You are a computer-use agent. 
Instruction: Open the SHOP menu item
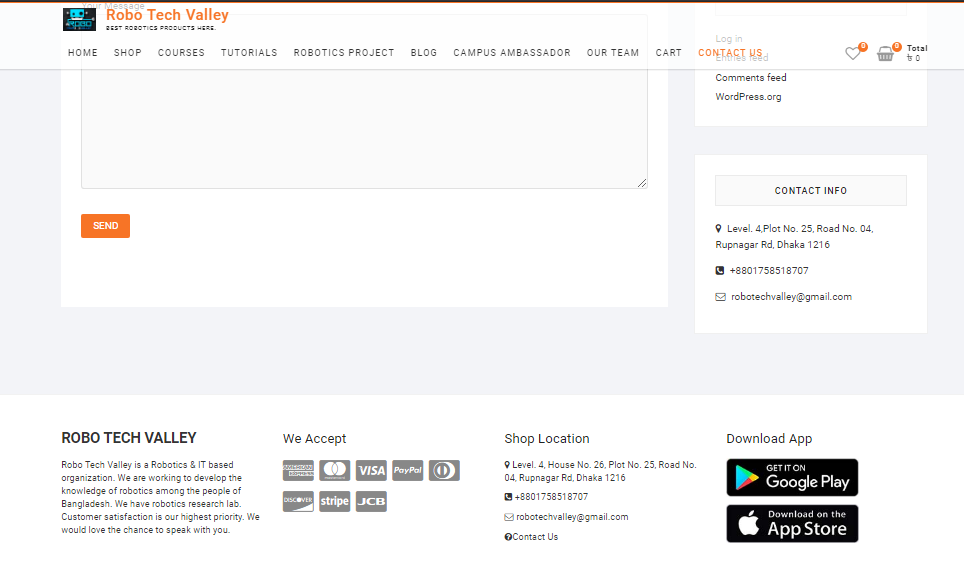click(x=128, y=53)
